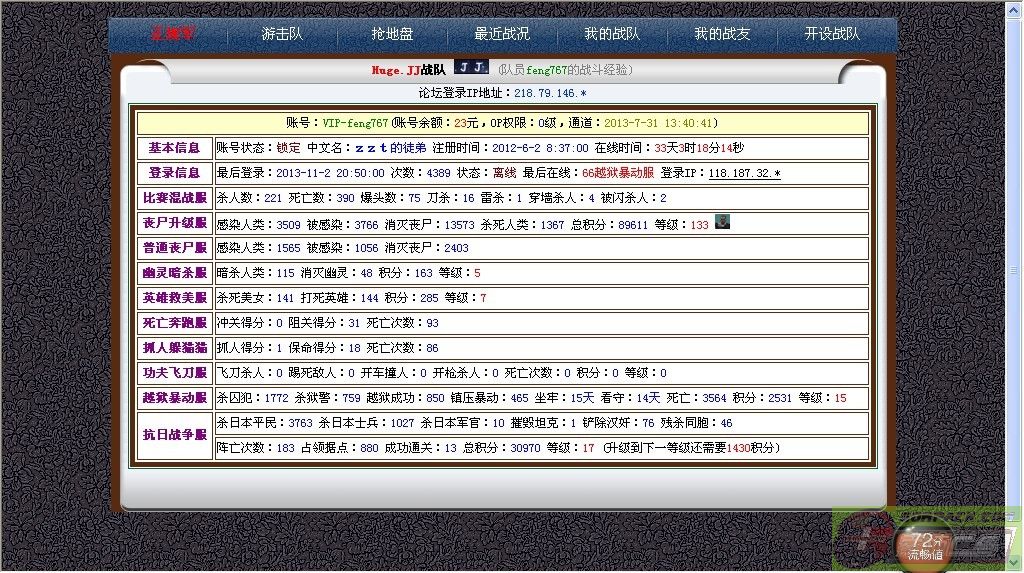
Task: Click the 抗日战争服 row header
Action: (175, 435)
